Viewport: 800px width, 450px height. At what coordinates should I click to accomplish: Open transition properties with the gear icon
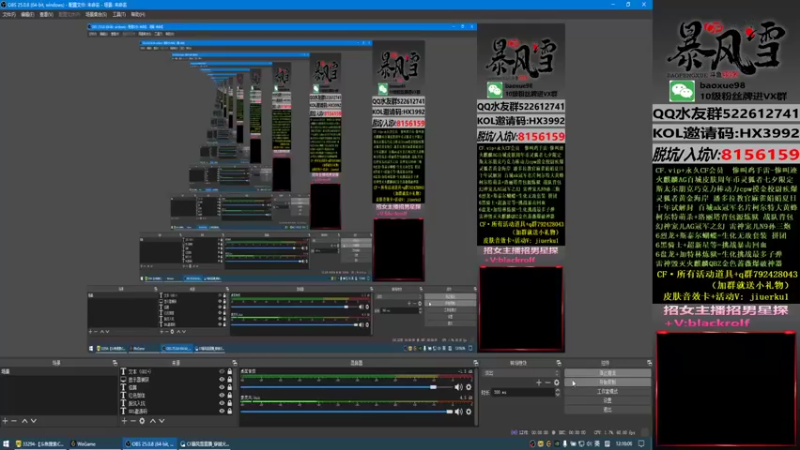557,383
